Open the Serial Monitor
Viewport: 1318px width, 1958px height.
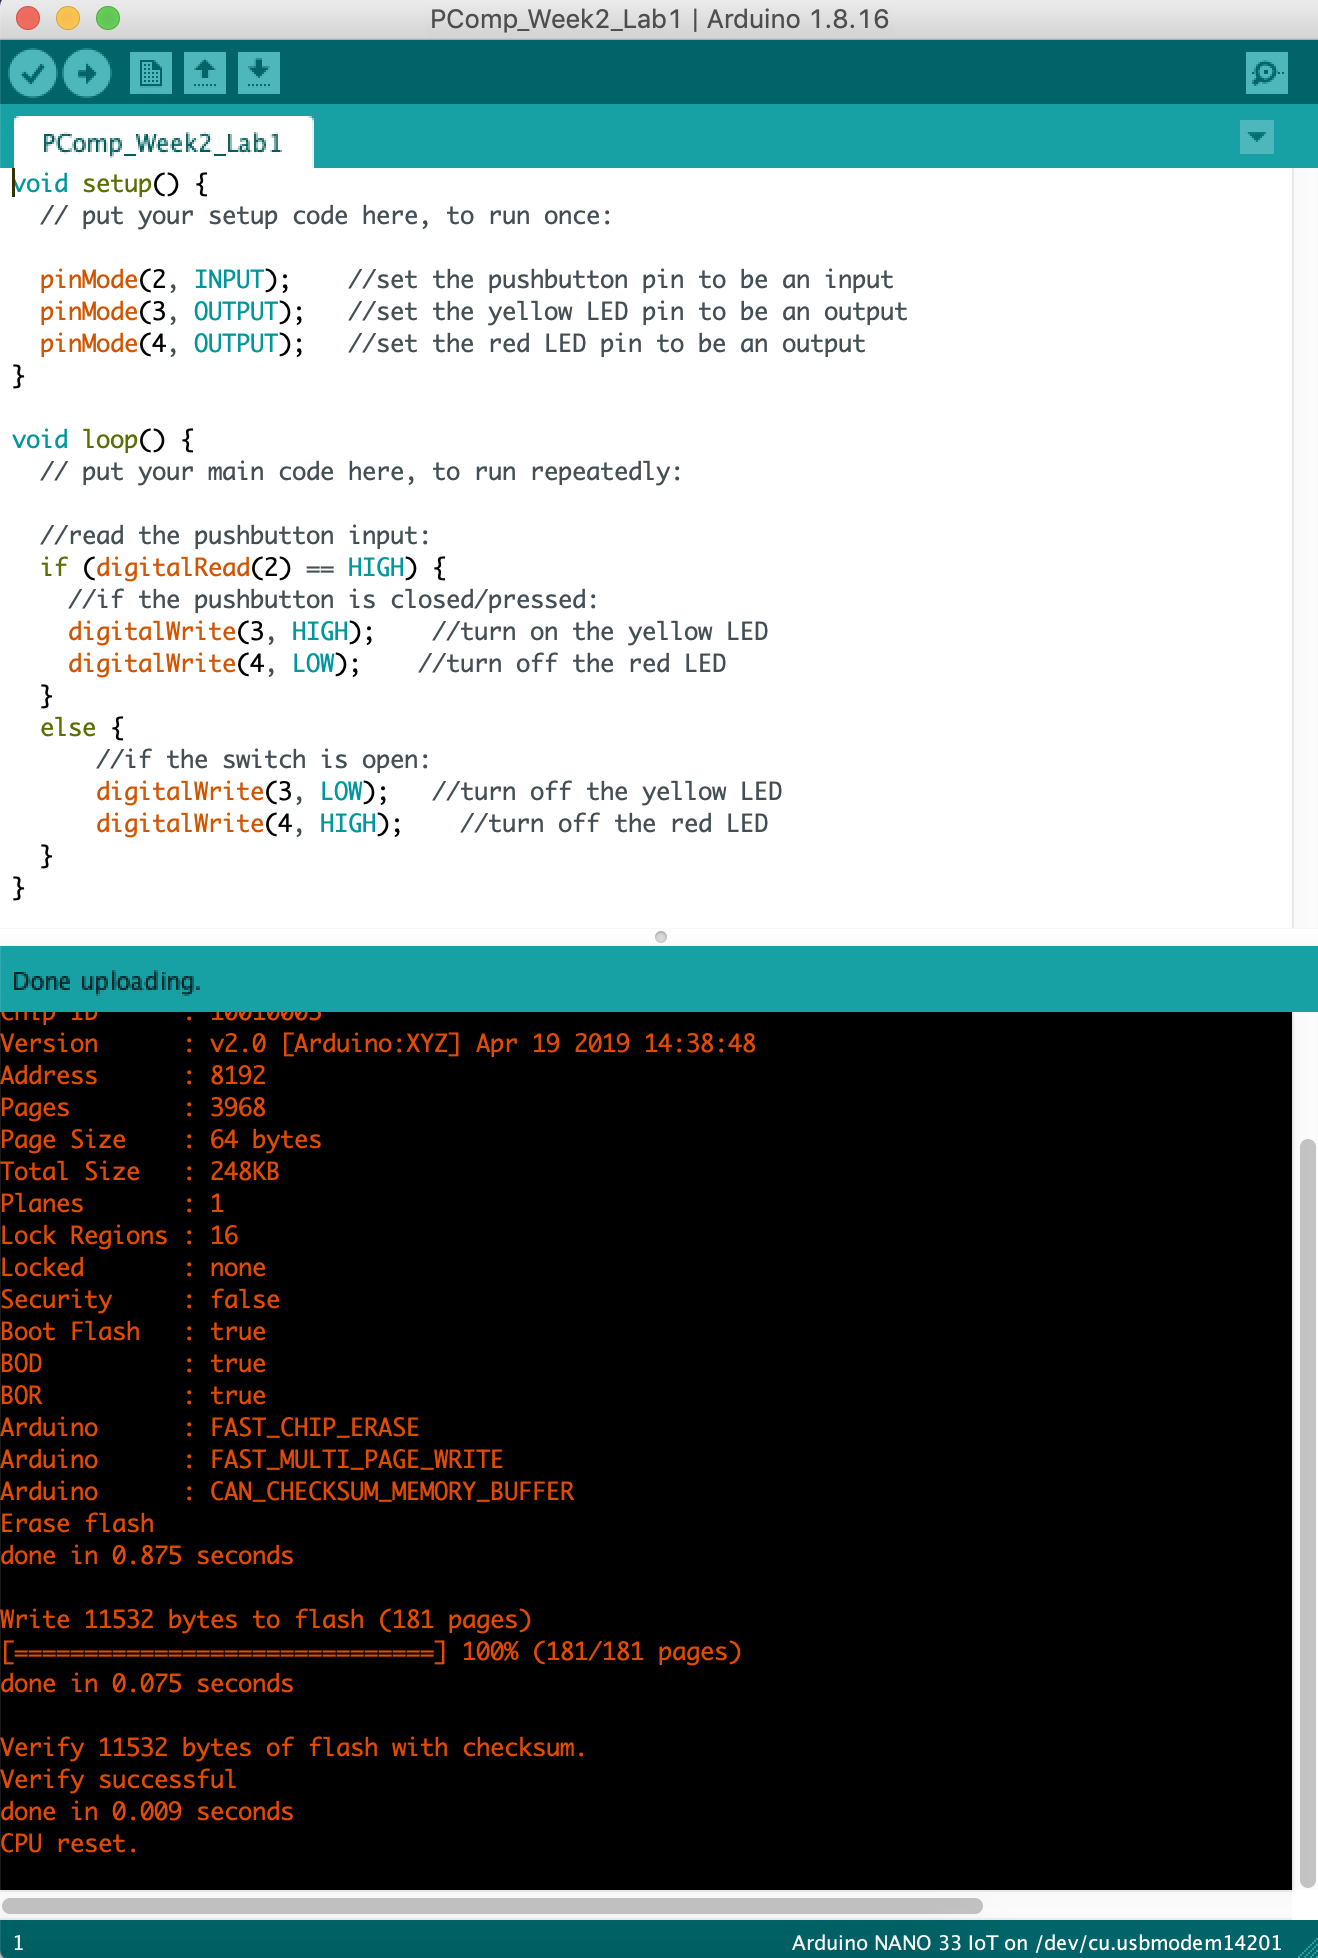tap(1266, 73)
